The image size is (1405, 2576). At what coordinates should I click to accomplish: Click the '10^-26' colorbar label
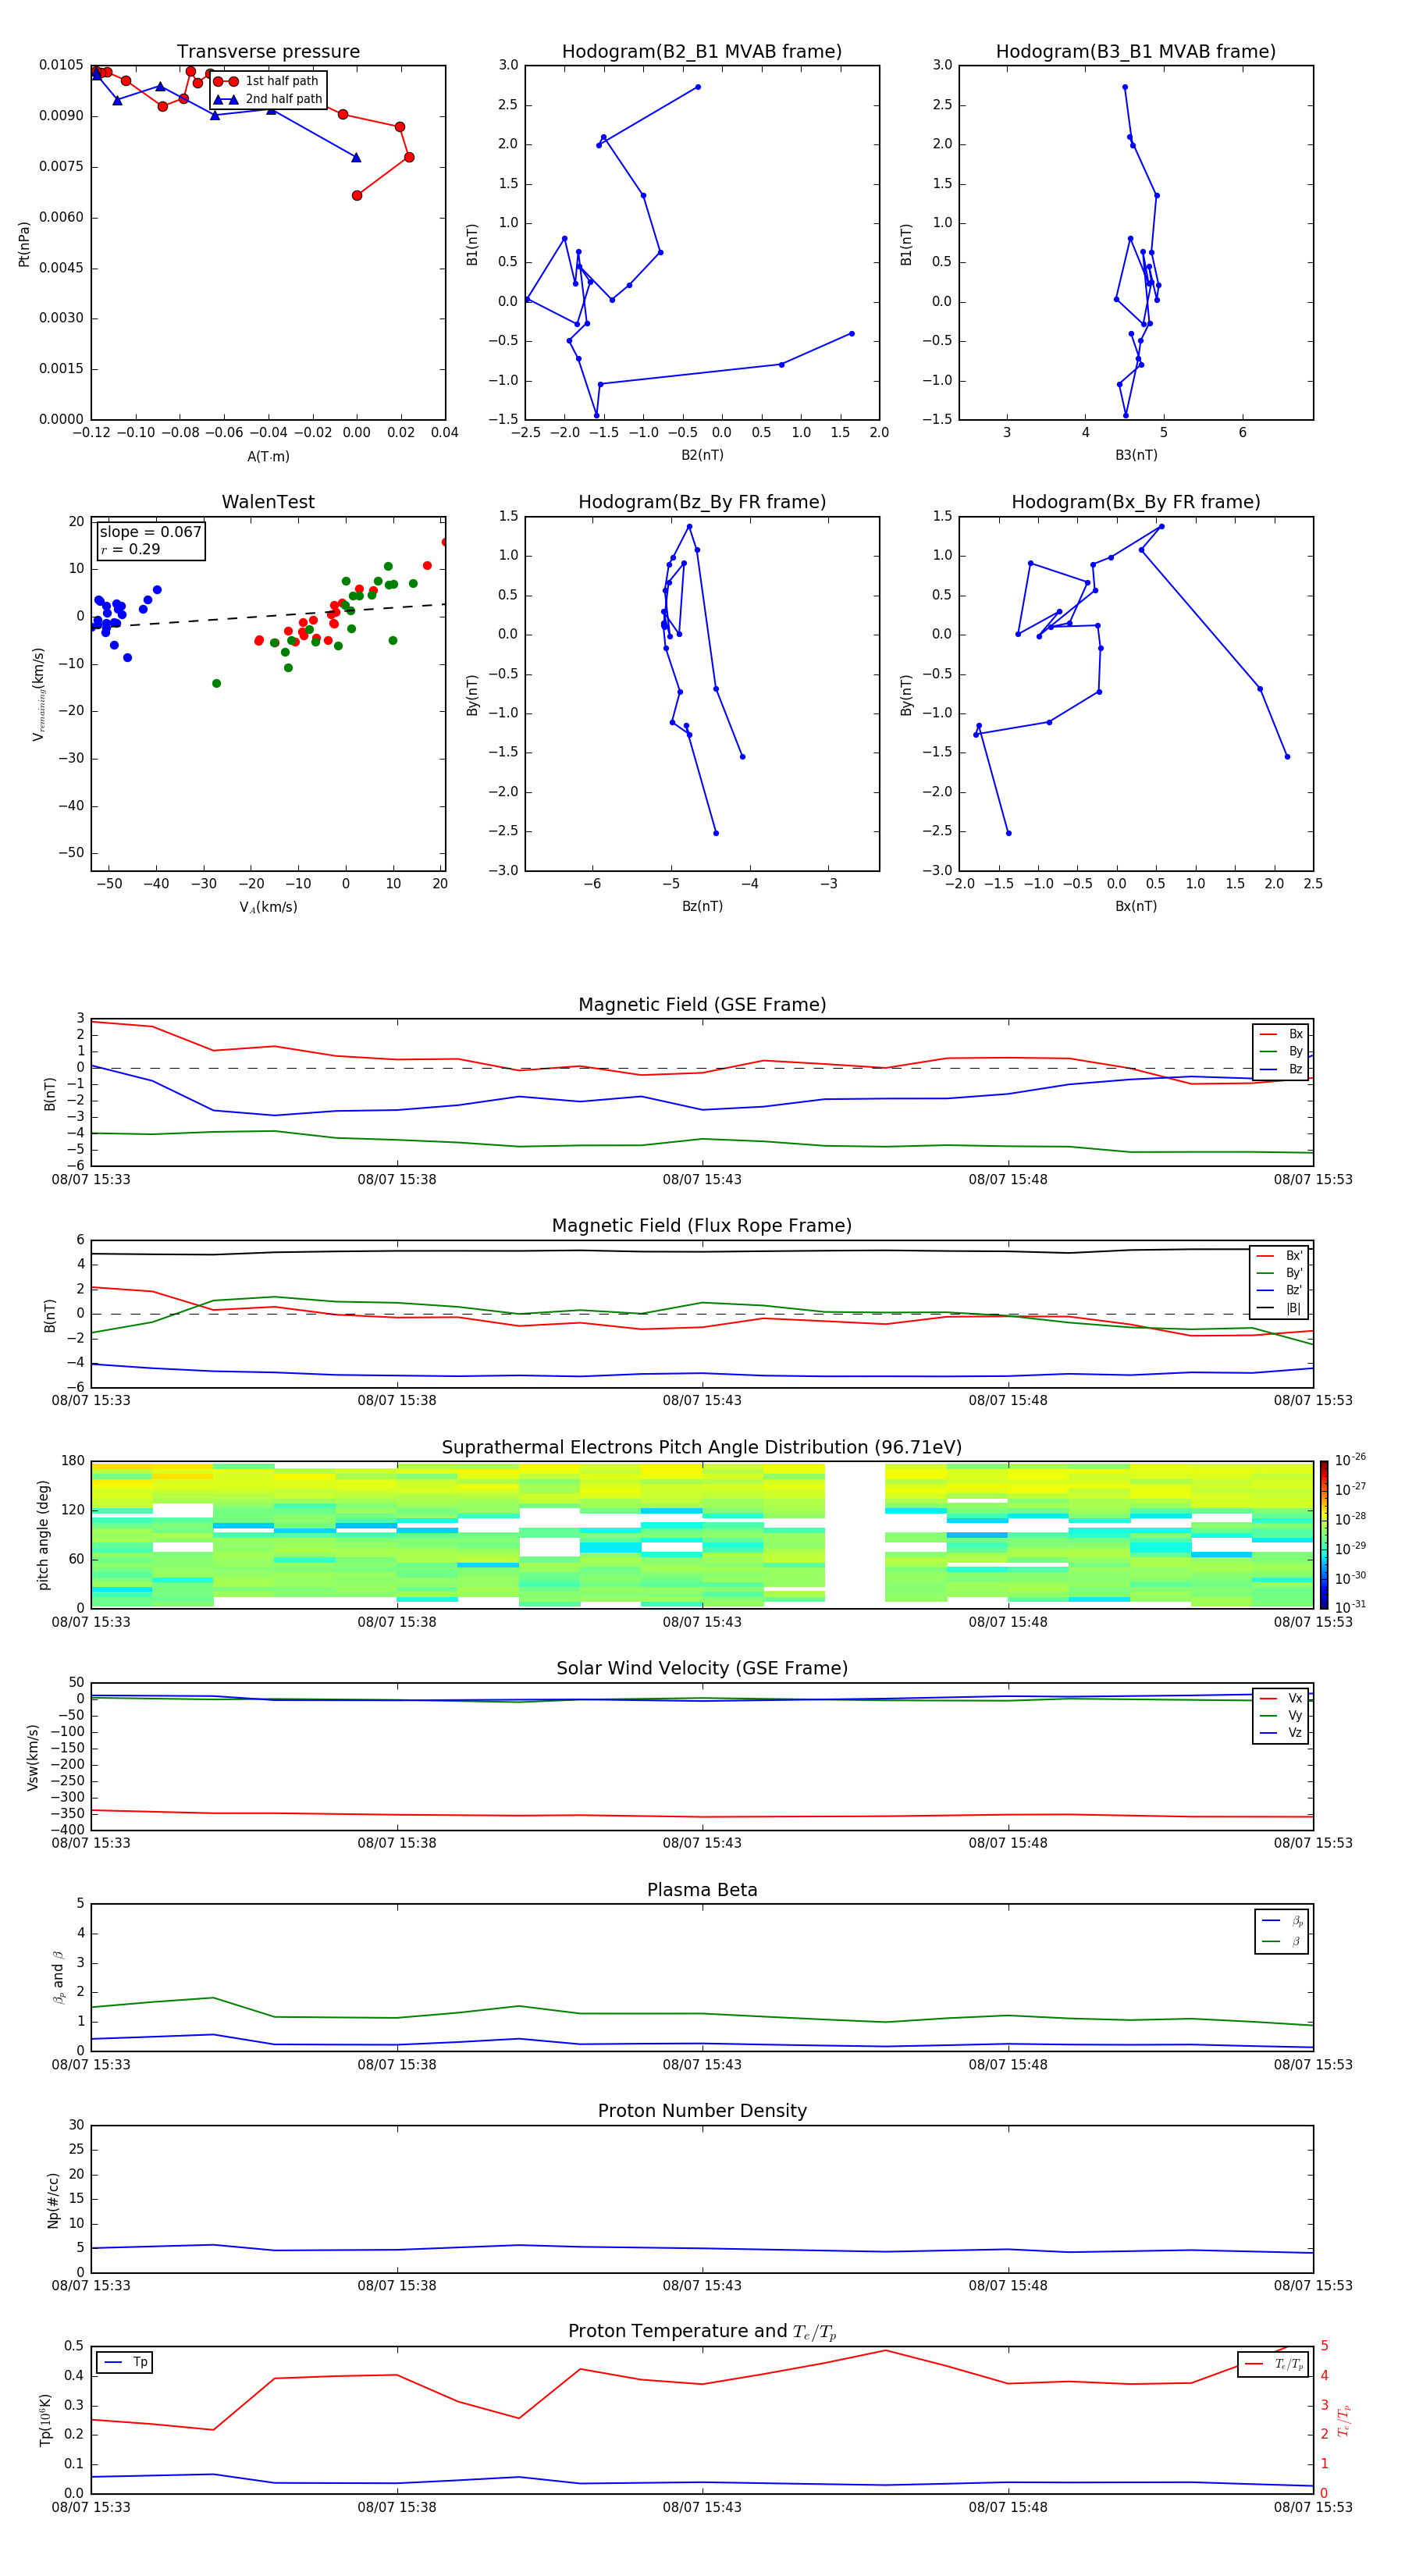(x=1351, y=1460)
